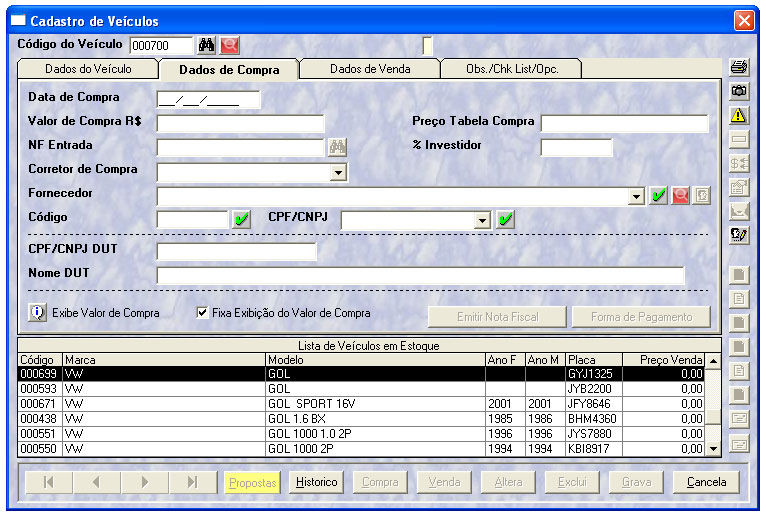Click the vehicle list scrollbar down arrow

(x=713, y=448)
